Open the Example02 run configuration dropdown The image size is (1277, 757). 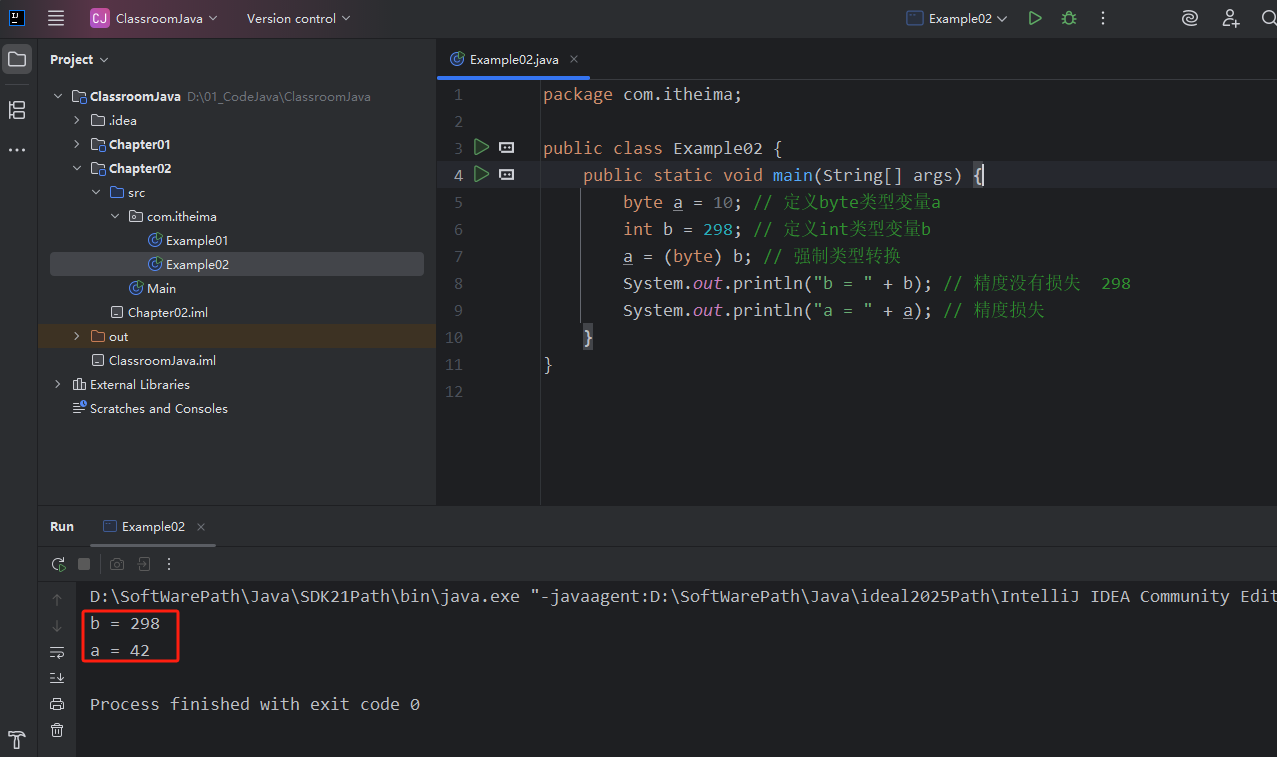tap(957, 18)
